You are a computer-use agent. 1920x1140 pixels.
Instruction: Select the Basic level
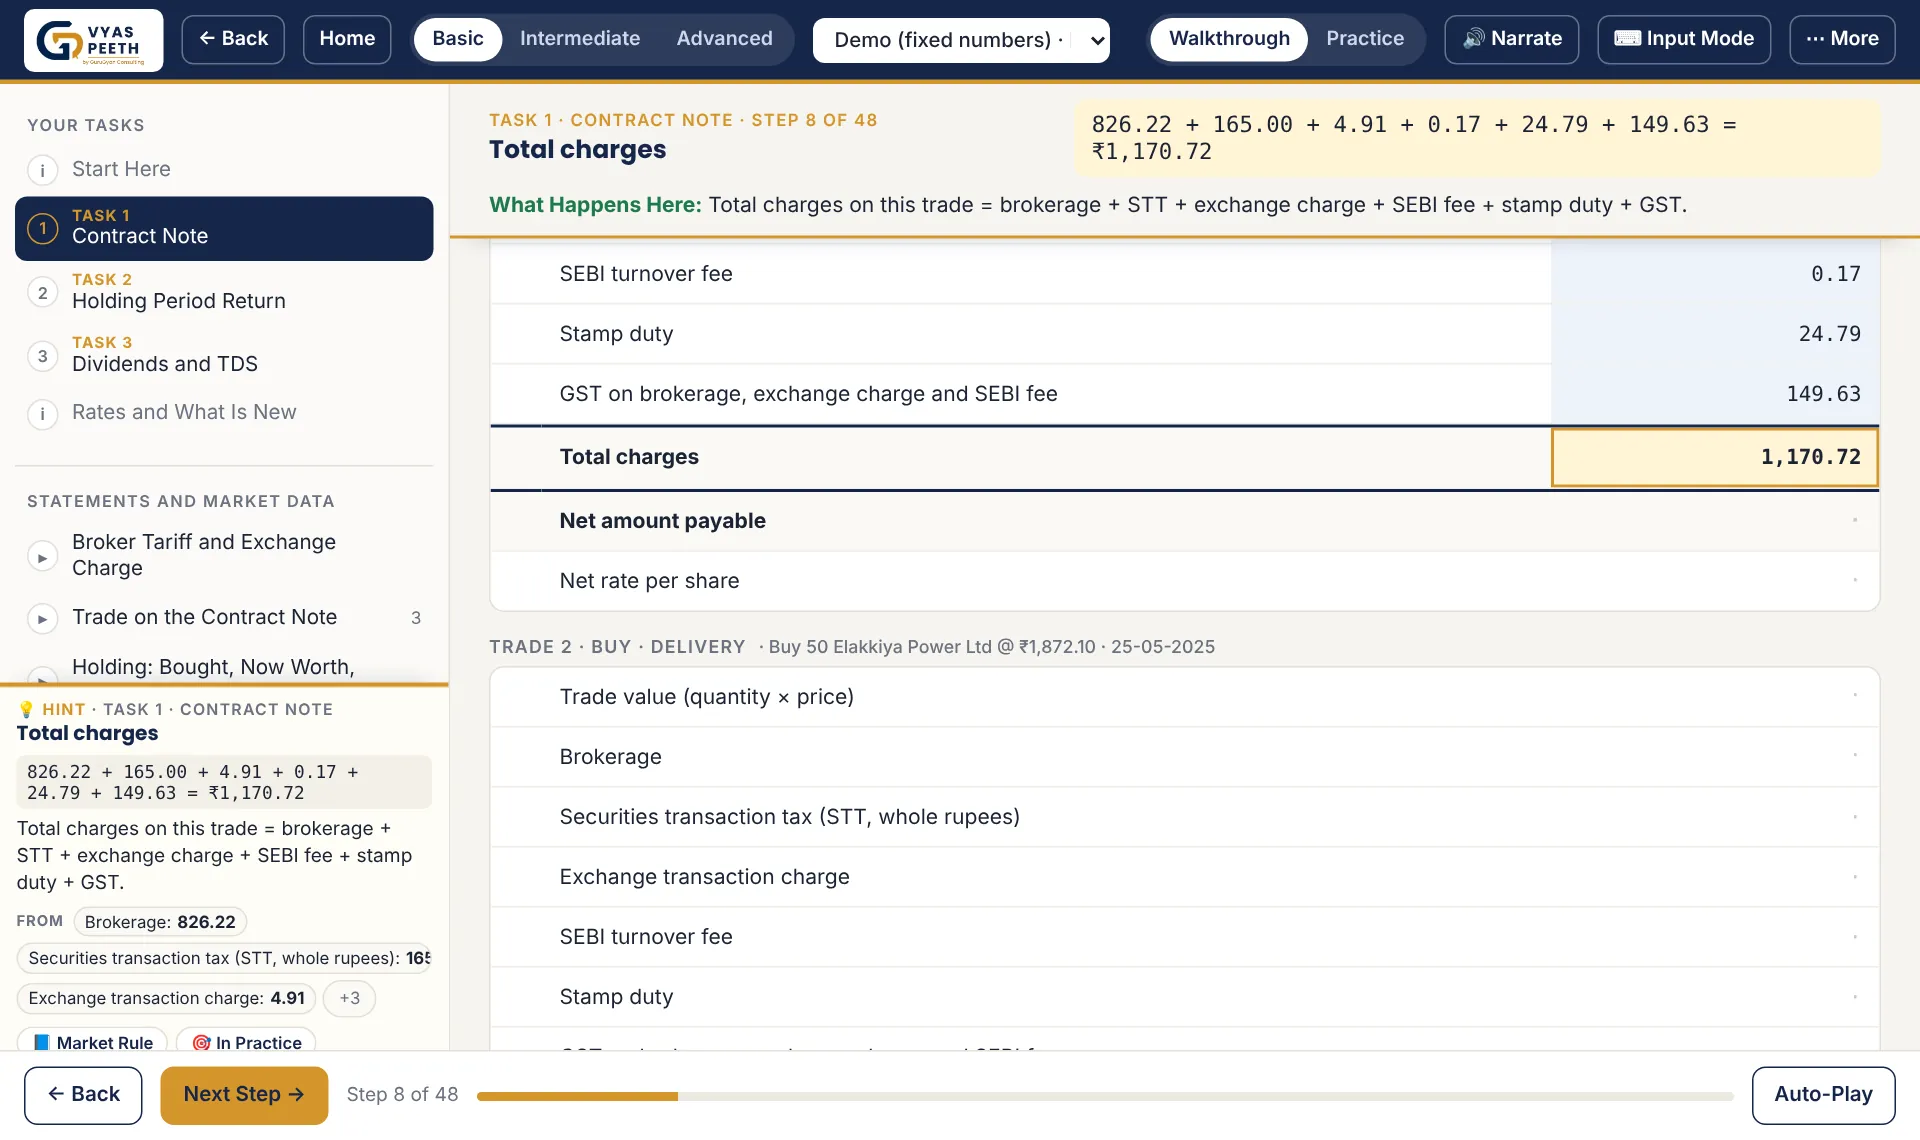tap(458, 39)
